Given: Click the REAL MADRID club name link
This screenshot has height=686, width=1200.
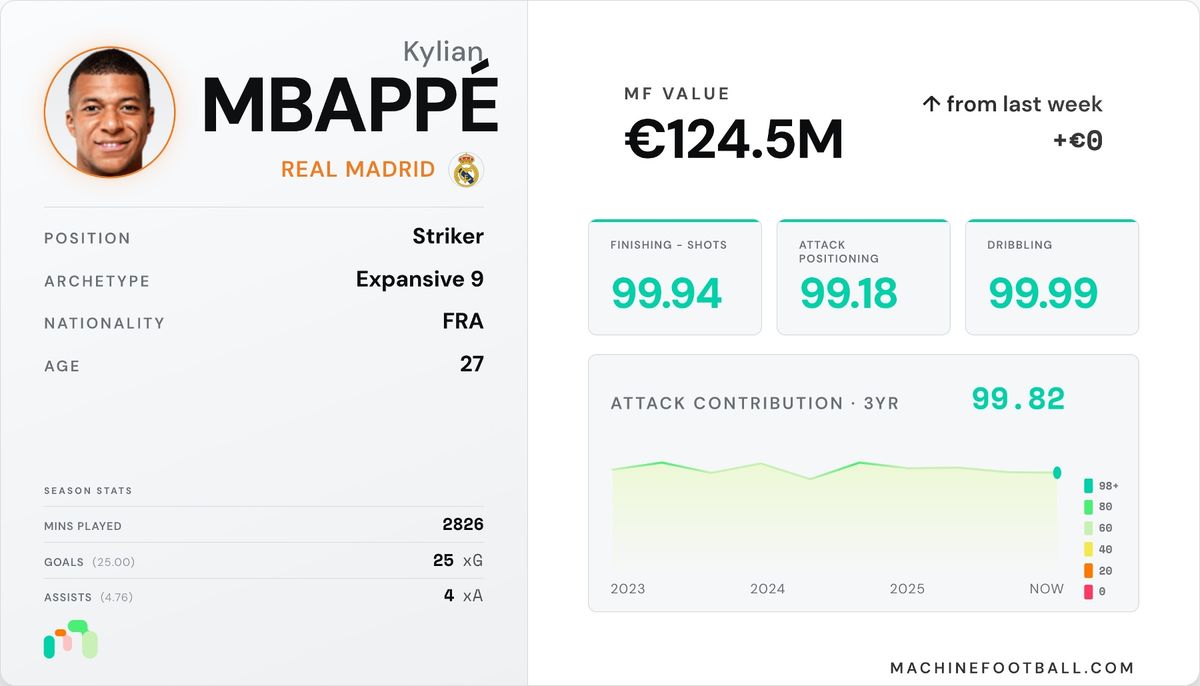Looking at the screenshot, I should [x=358, y=170].
